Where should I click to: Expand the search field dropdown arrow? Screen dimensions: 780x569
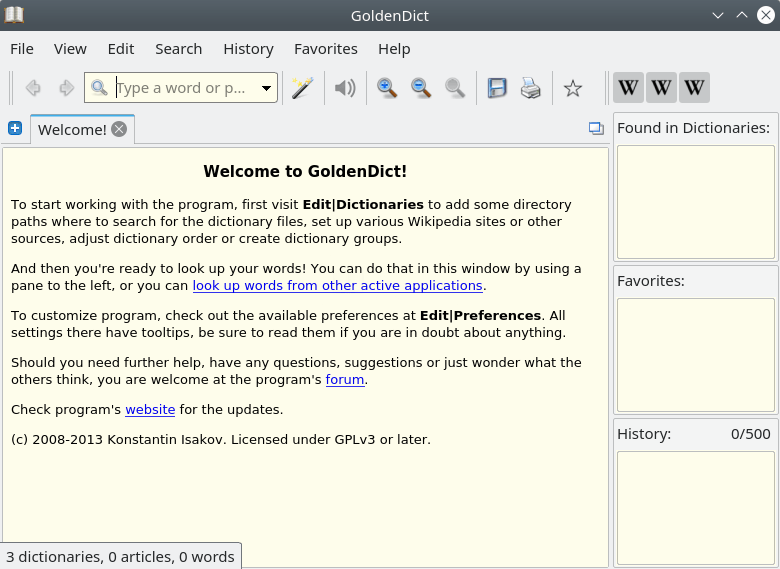coord(267,88)
